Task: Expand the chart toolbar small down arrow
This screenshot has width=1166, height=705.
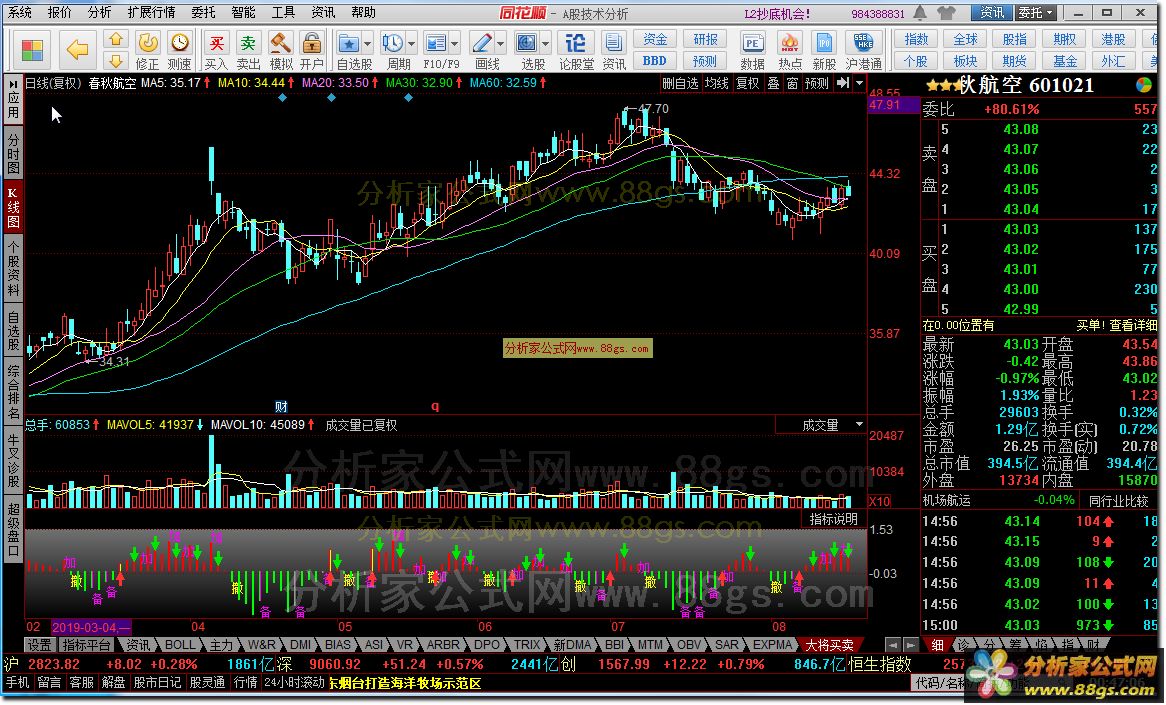Action: pos(860,83)
